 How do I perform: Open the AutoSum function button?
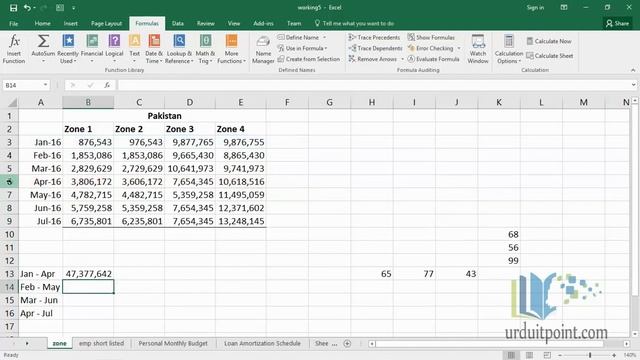pyautogui.click(x=43, y=49)
